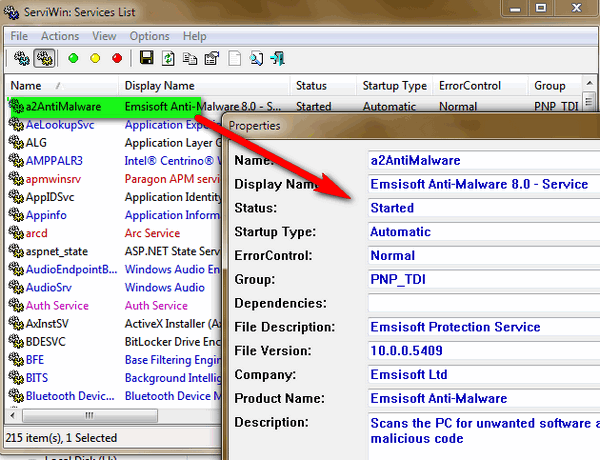Click ServiWin title bar app icon

click(x=11, y=12)
